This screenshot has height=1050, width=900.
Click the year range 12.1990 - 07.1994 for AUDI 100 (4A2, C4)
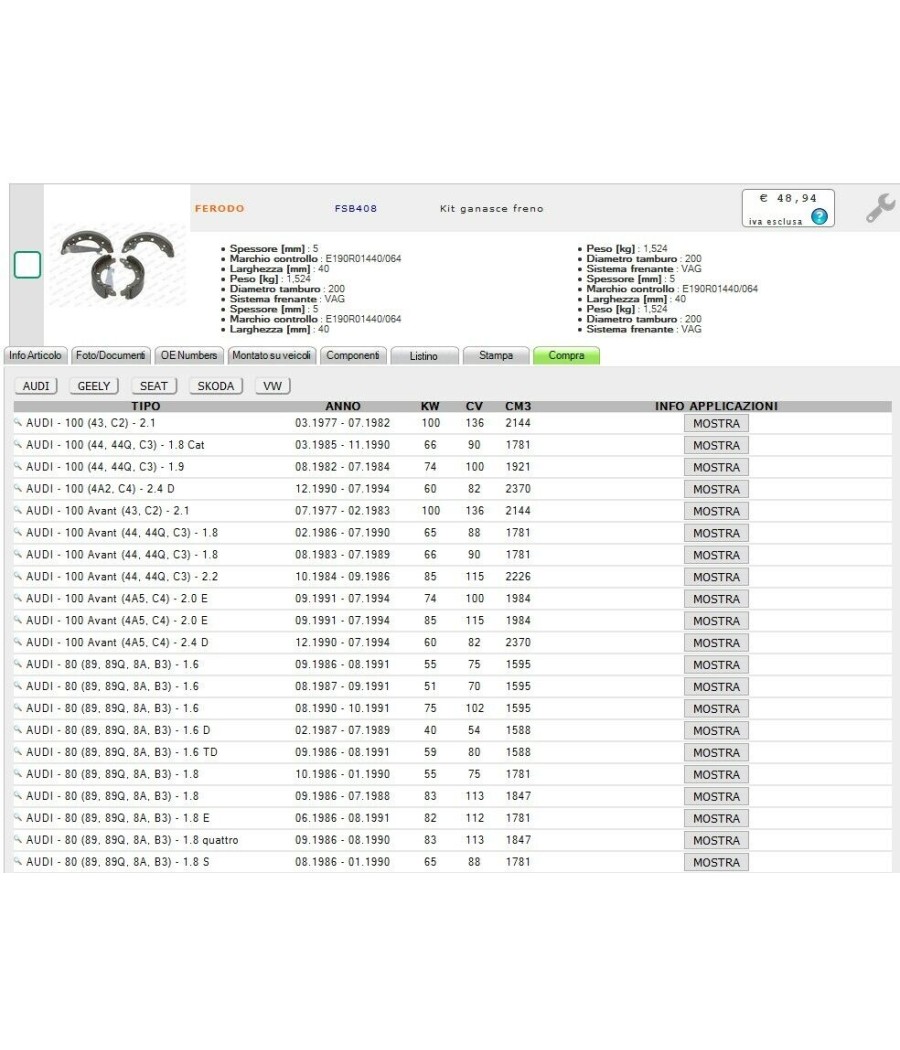point(342,489)
